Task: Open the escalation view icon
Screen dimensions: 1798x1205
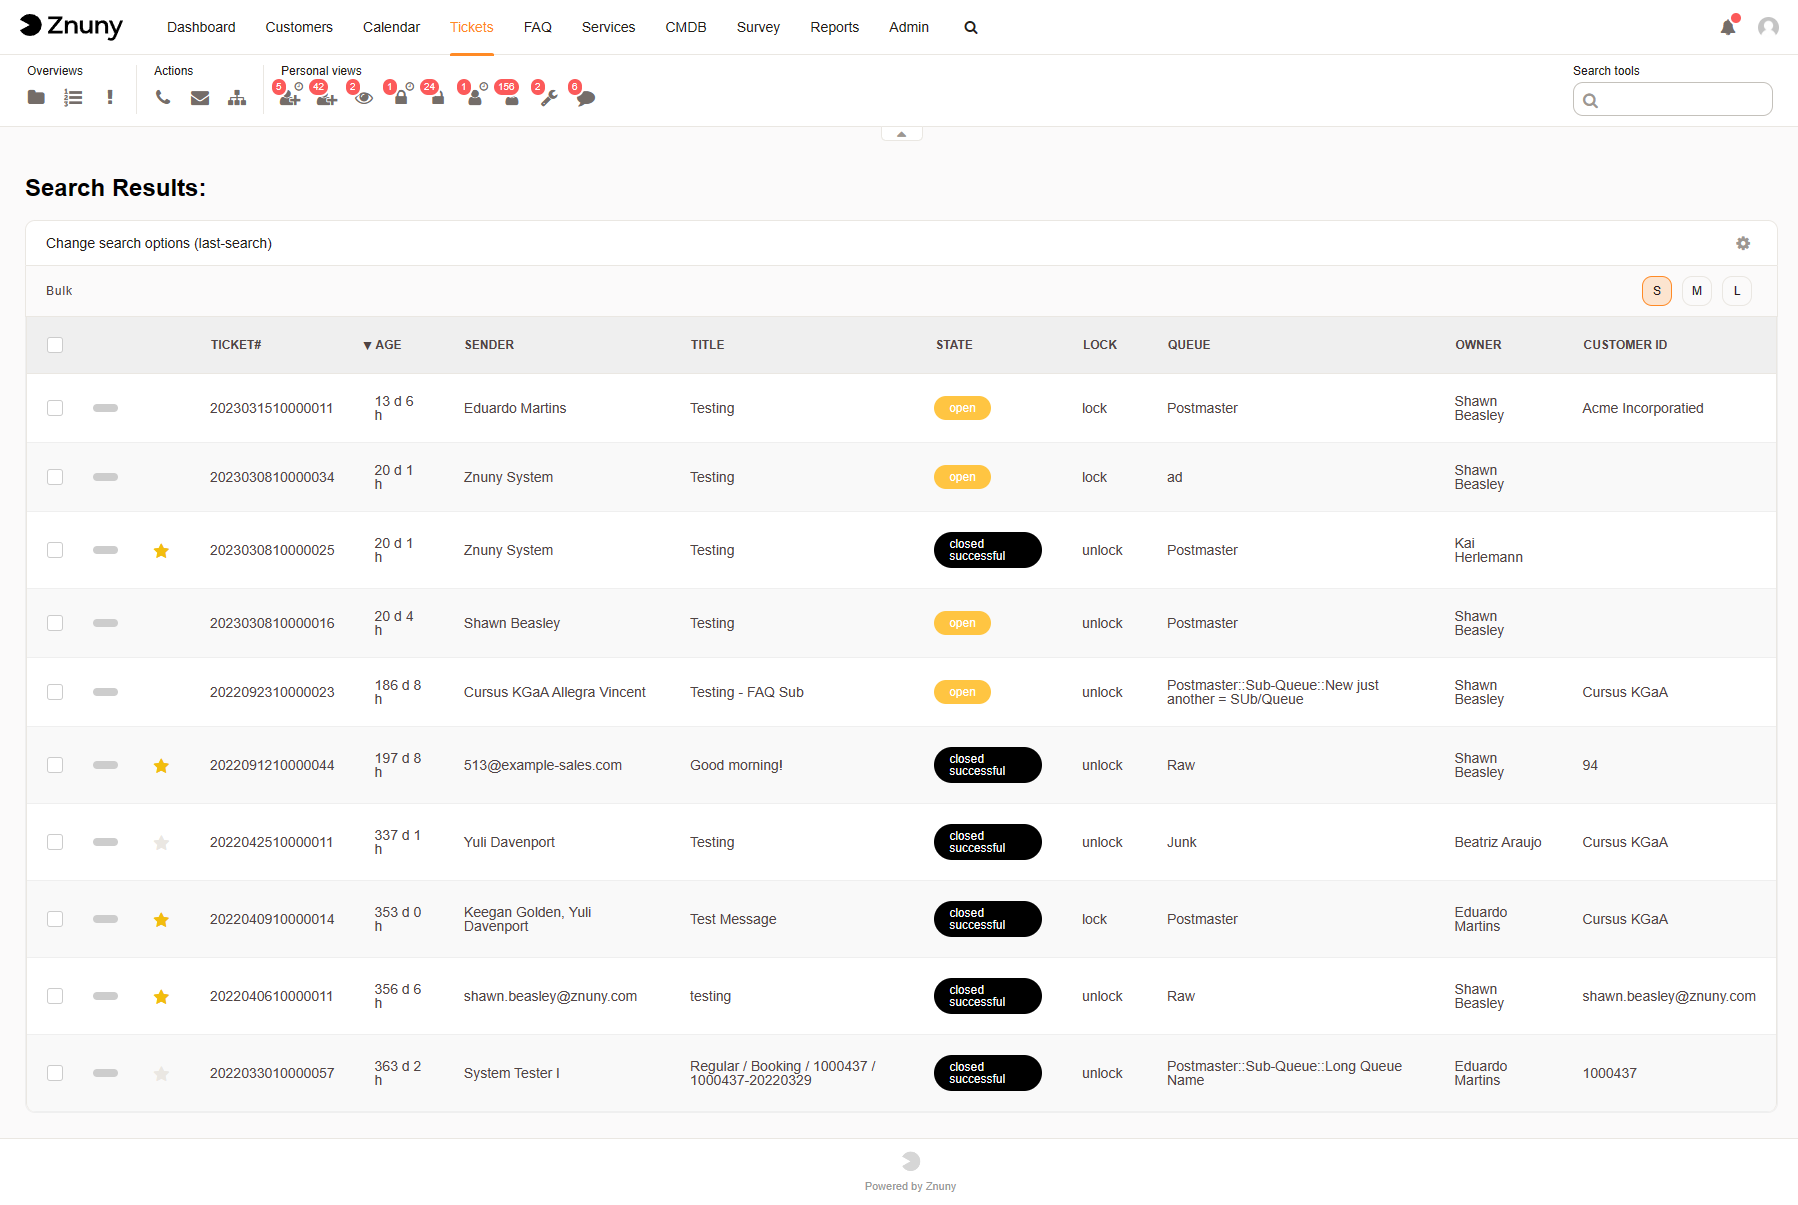Action: tap(109, 97)
